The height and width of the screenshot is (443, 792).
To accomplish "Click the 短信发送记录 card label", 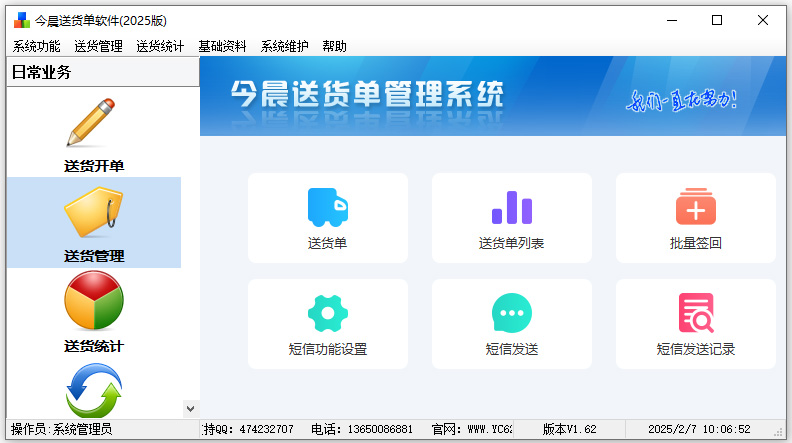I will click(696, 349).
